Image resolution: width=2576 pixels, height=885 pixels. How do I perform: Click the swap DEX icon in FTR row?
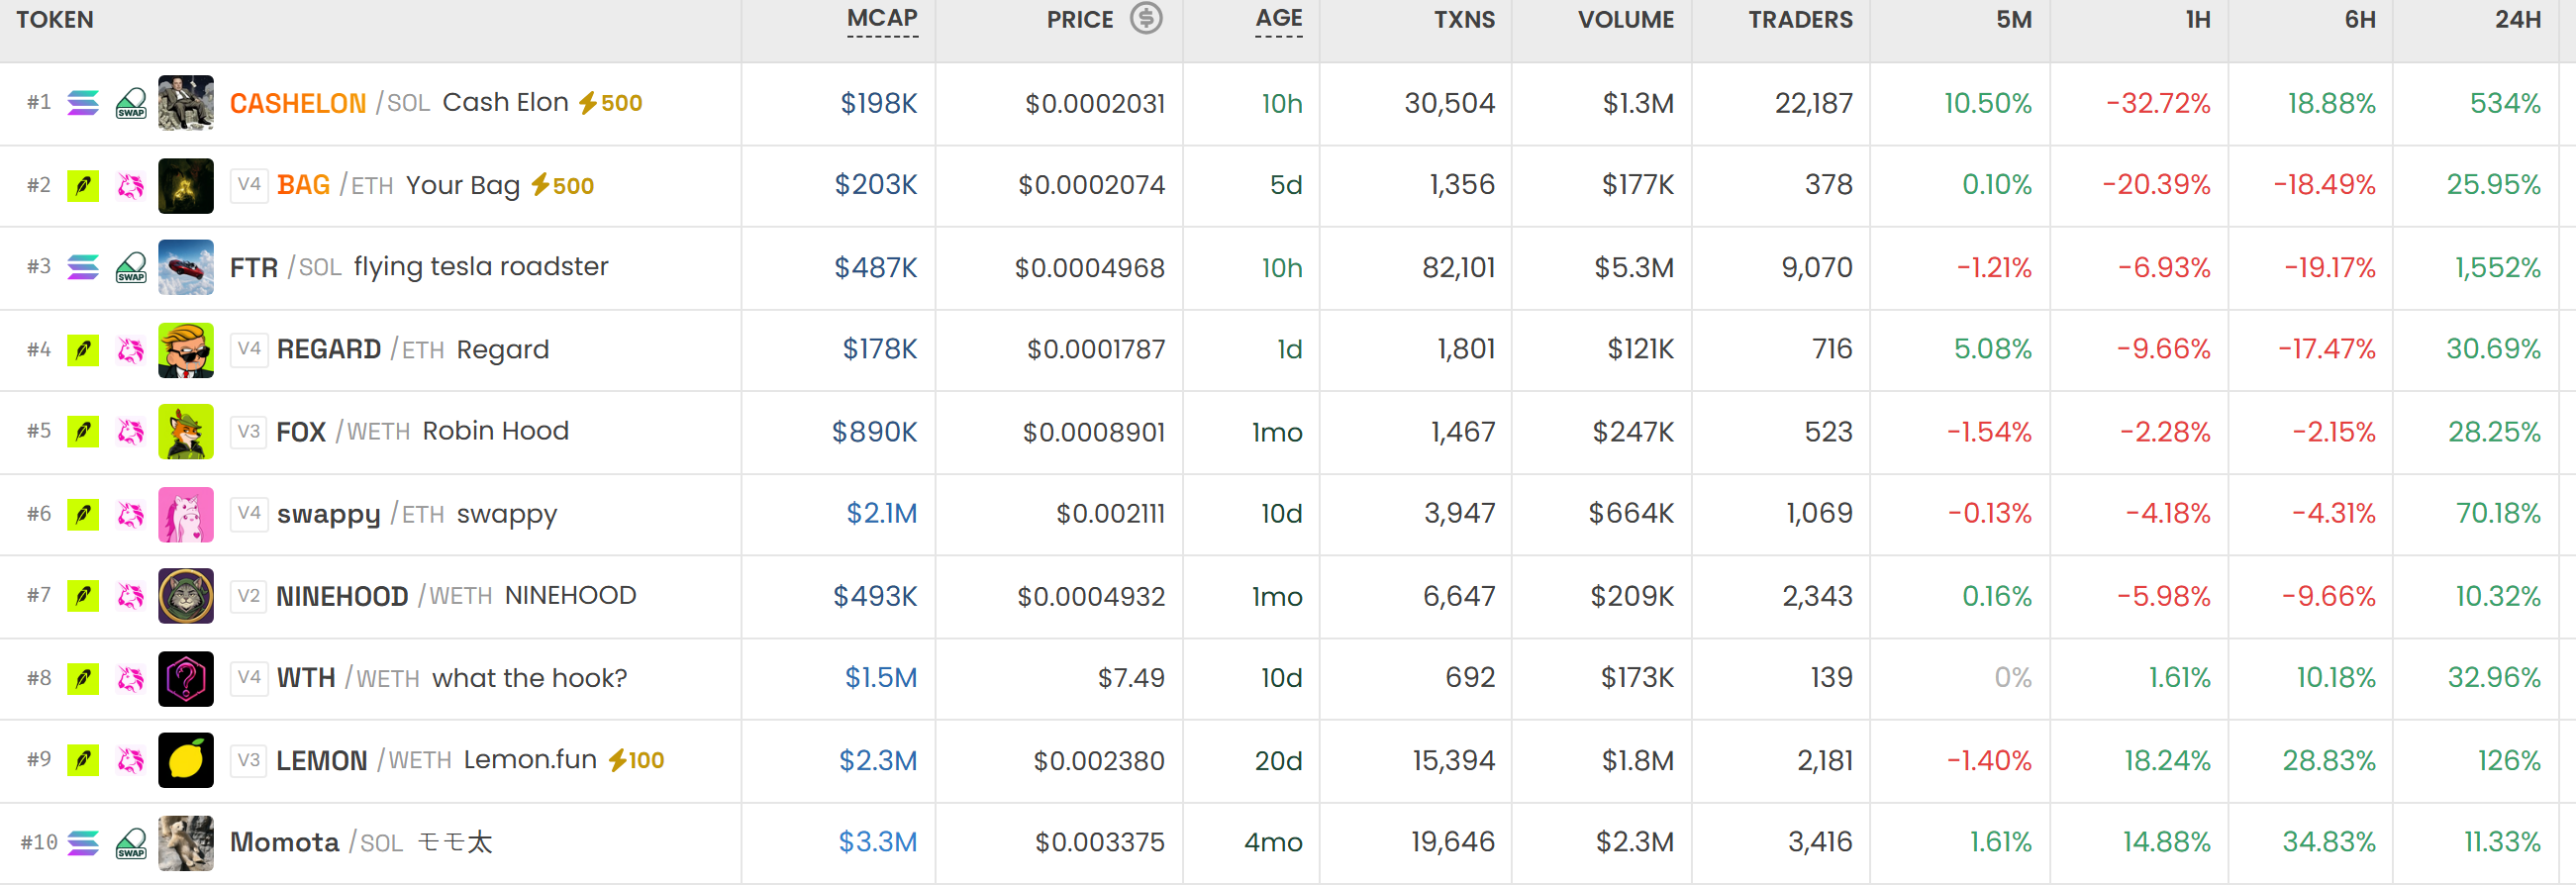[131, 267]
